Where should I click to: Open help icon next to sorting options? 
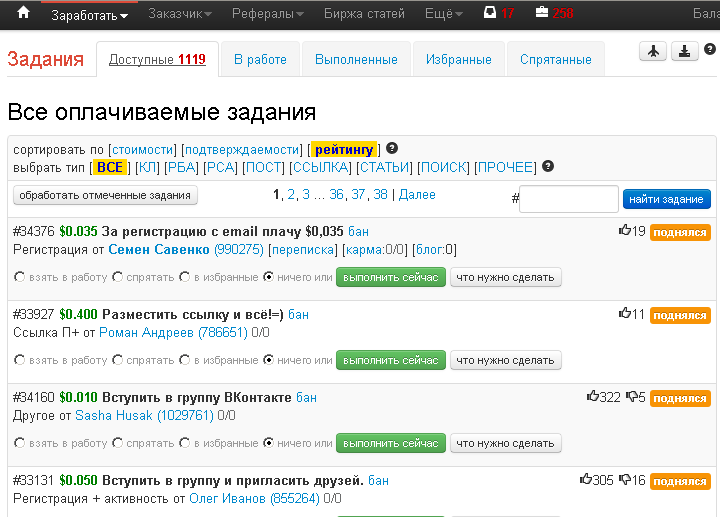coord(392,148)
